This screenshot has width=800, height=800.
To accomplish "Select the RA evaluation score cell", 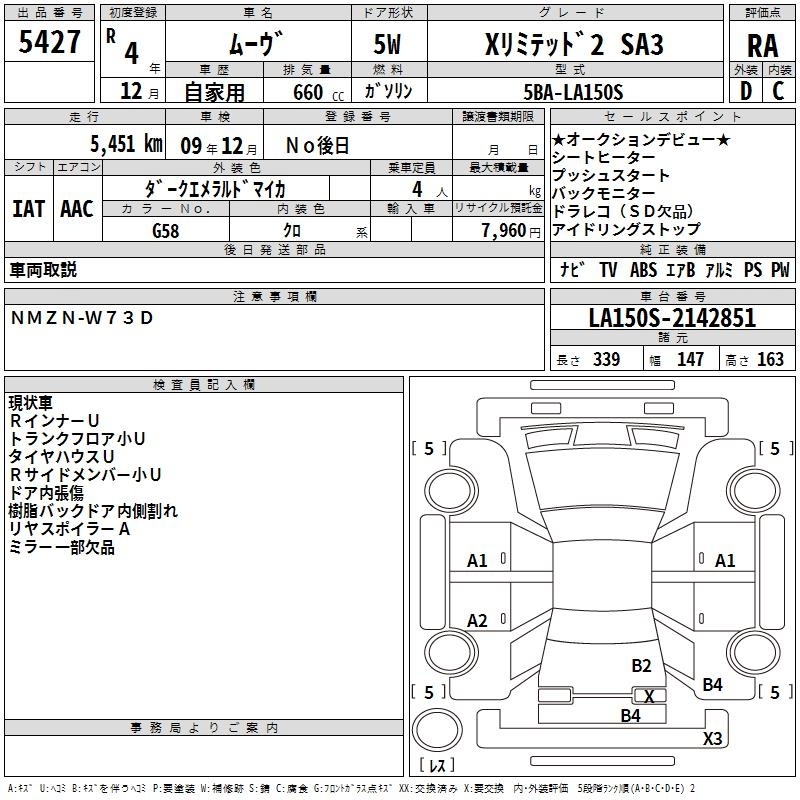I will tap(762, 46).
